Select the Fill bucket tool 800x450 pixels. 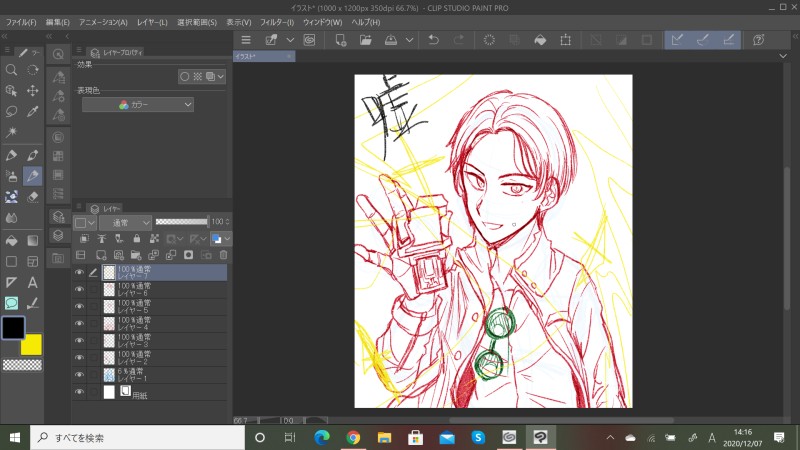click(x=11, y=240)
